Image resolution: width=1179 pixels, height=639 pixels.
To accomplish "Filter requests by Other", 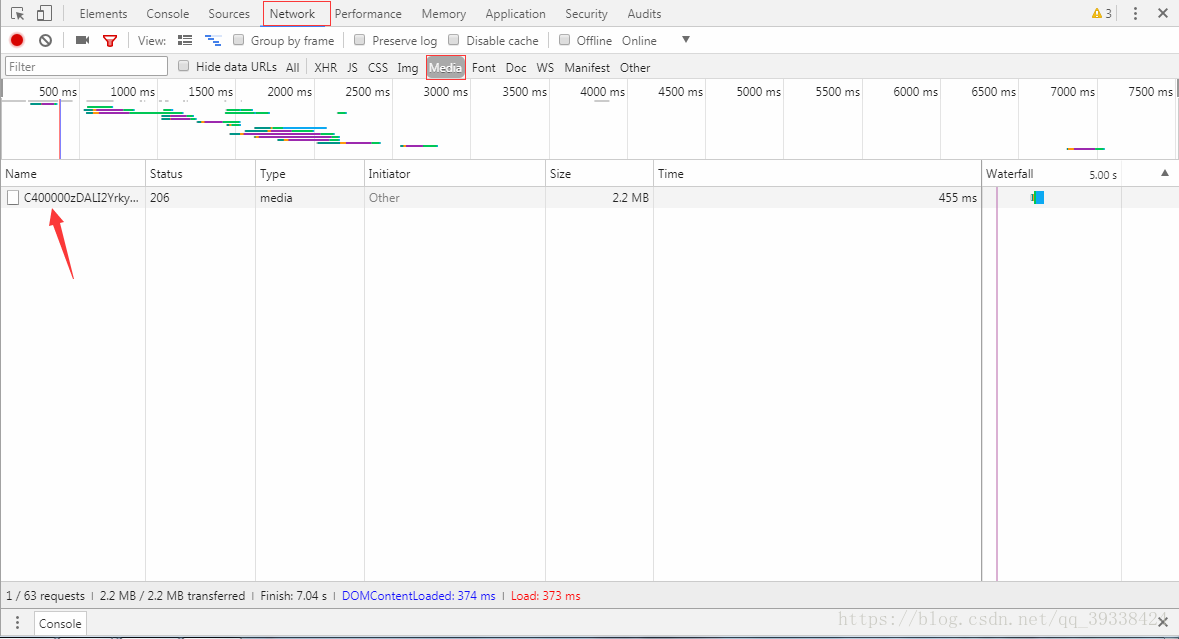I will click(x=635, y=68).
